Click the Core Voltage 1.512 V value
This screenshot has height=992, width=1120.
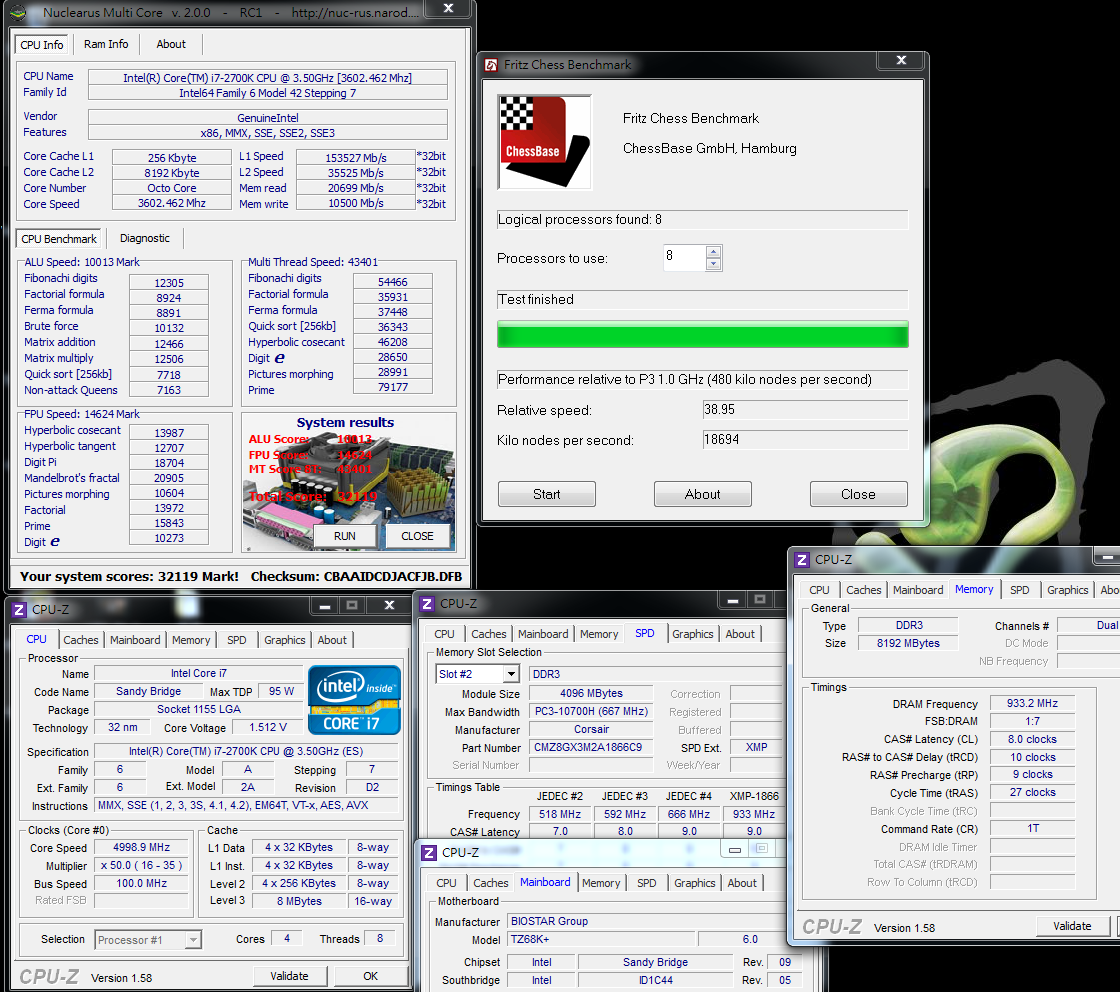point(268,728)
